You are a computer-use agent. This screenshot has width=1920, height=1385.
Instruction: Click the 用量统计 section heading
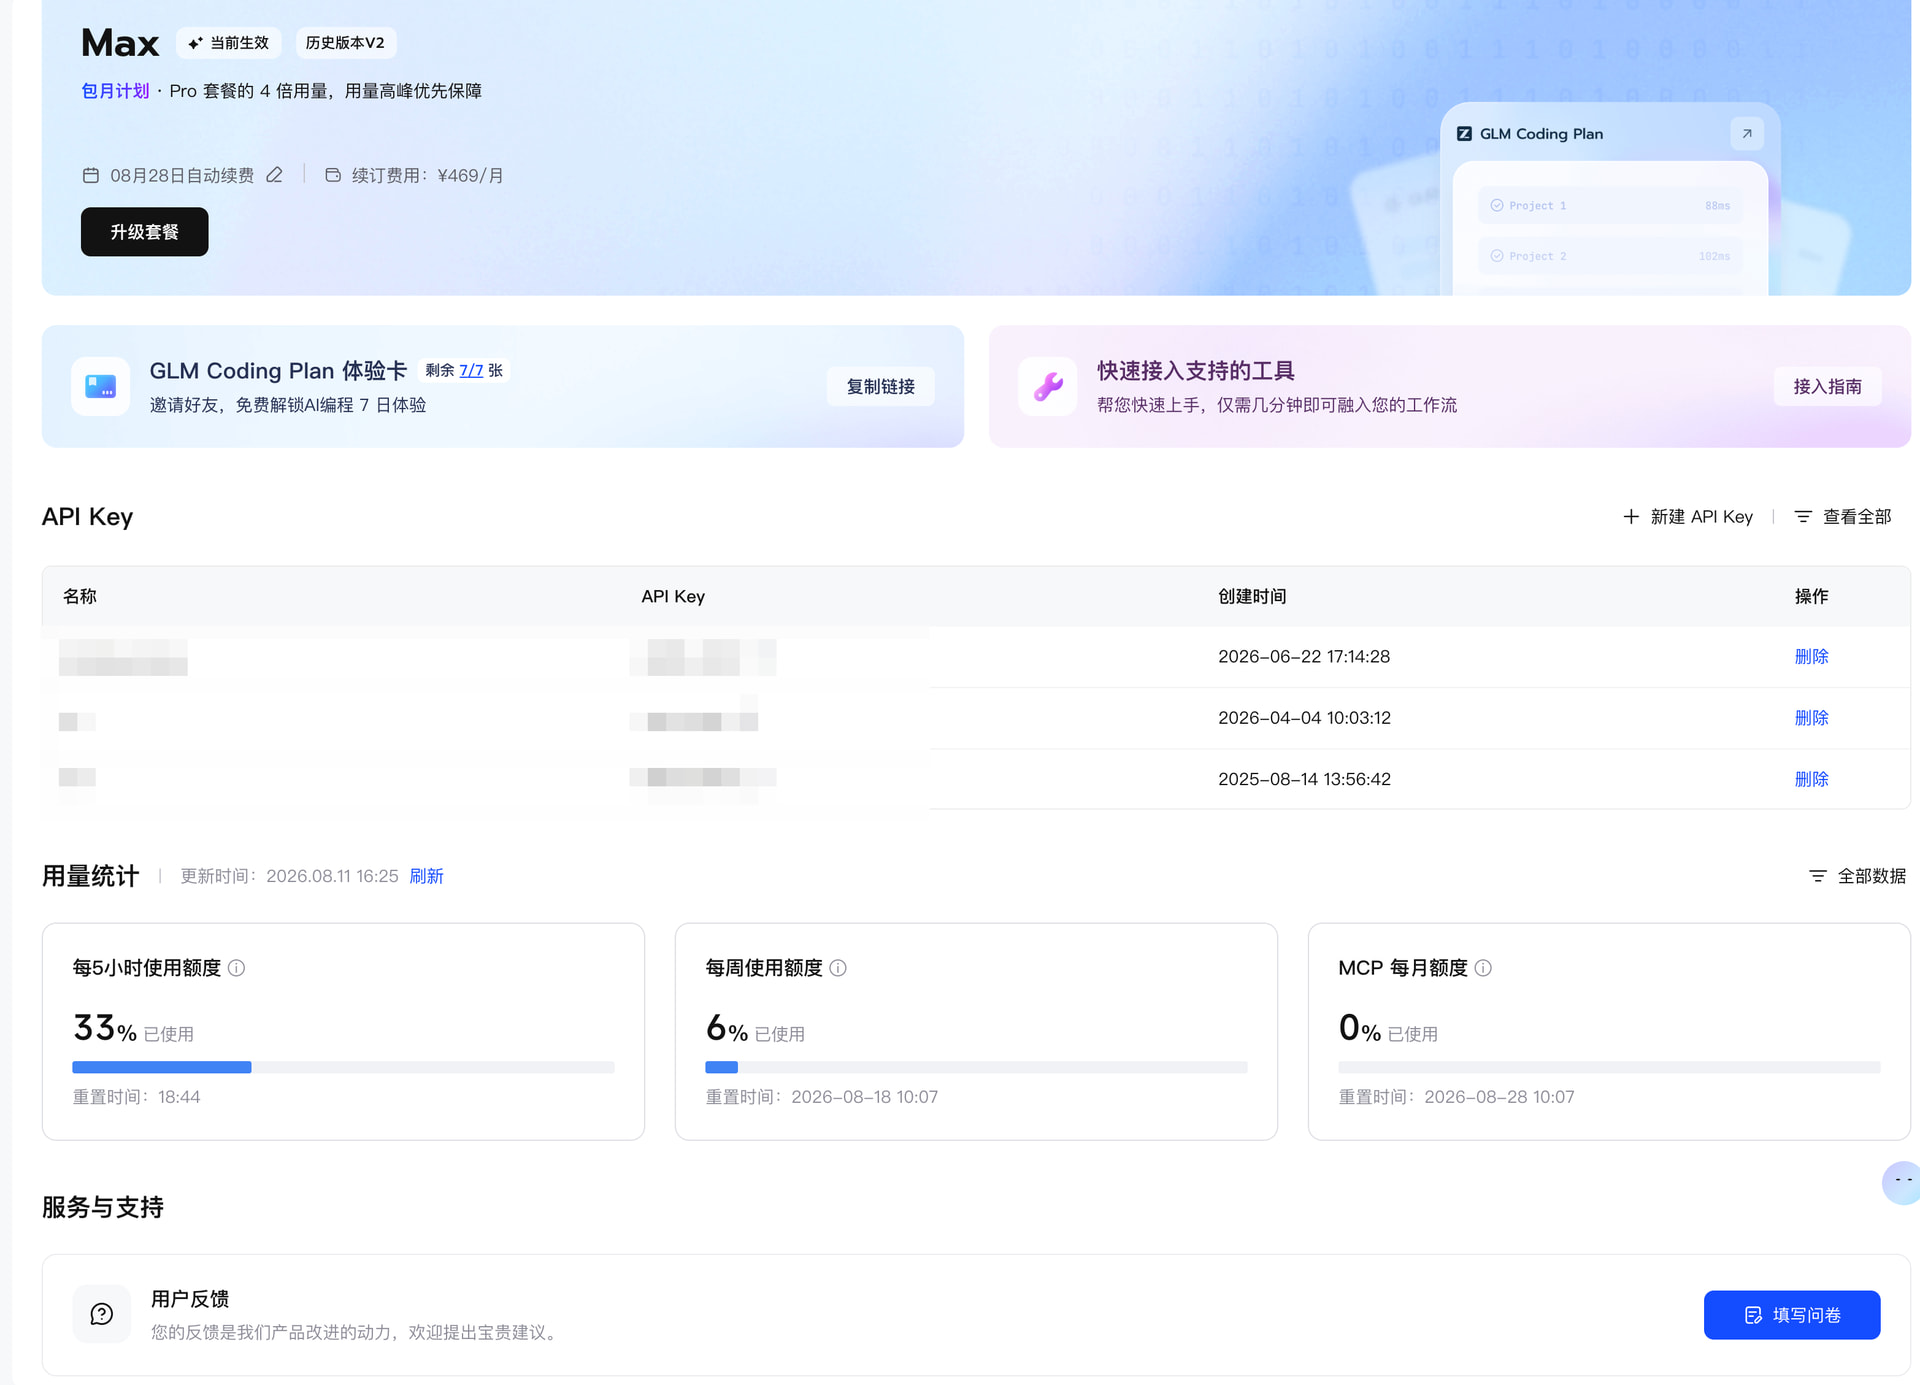[90, 876]
